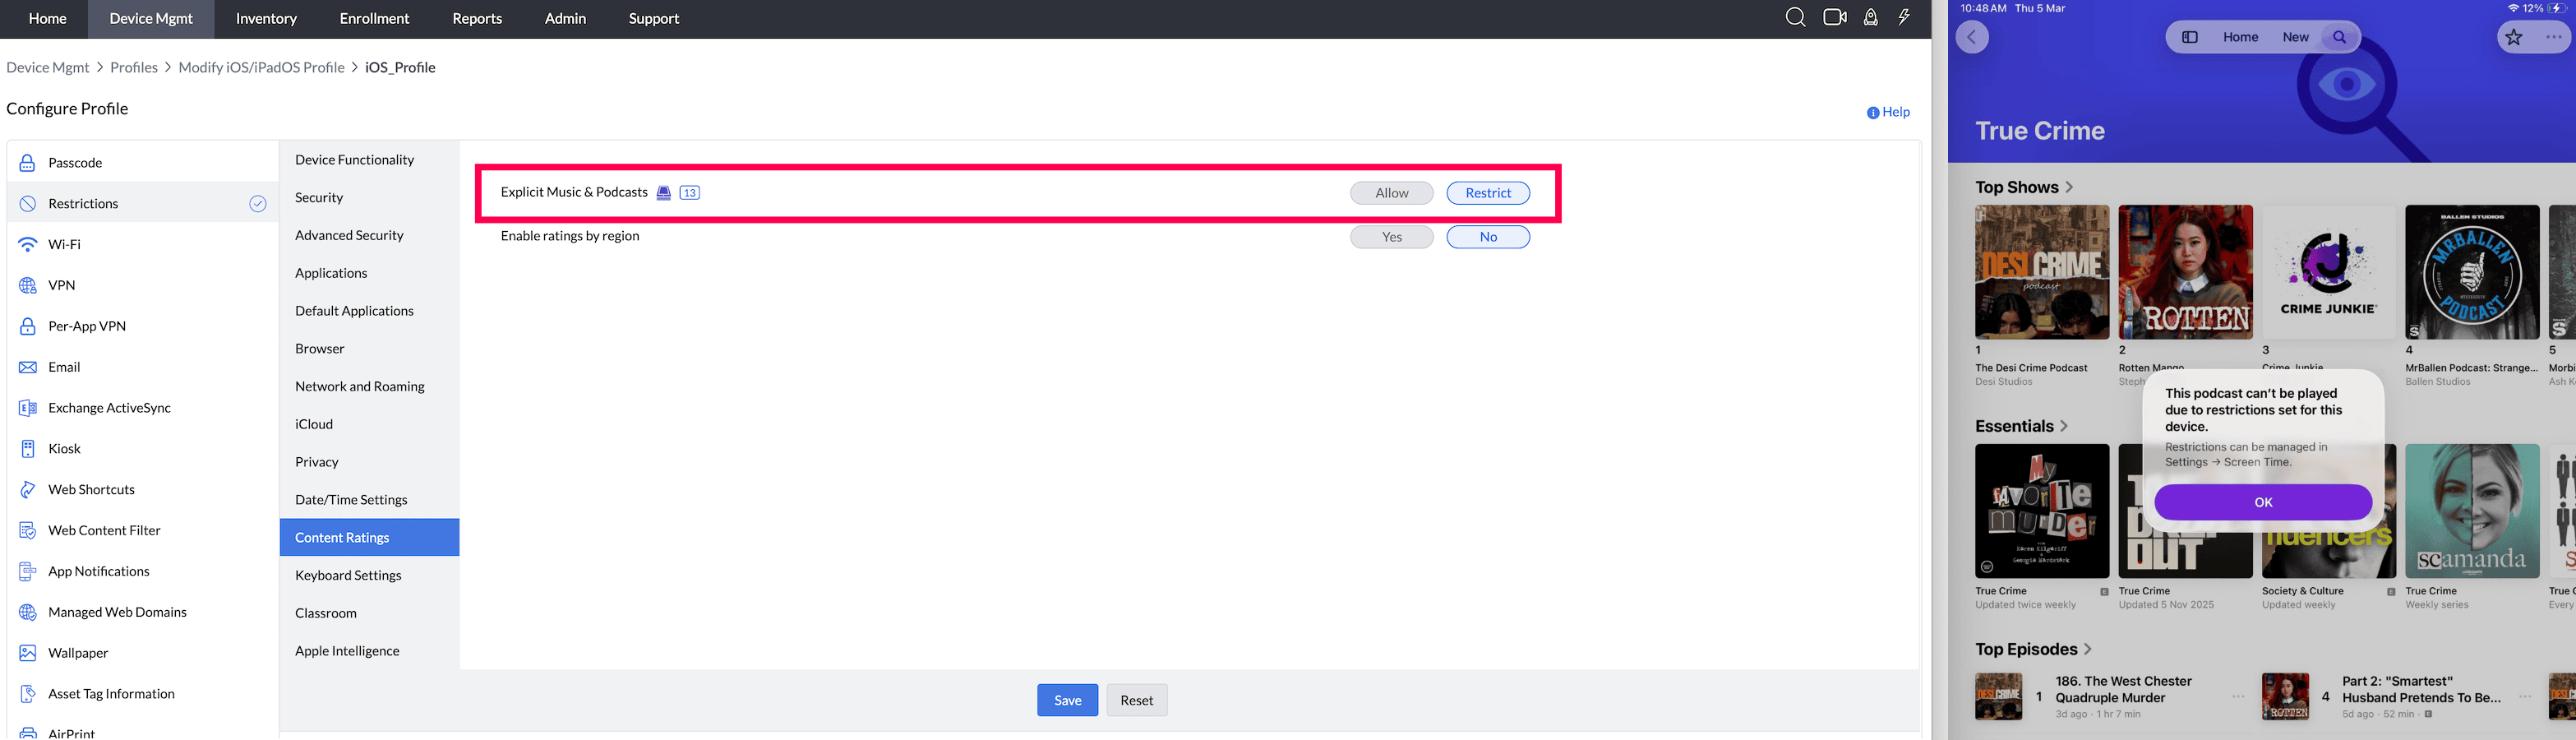Expand the Top Episodes section chevron
2576x740 pixels.
2088,650
